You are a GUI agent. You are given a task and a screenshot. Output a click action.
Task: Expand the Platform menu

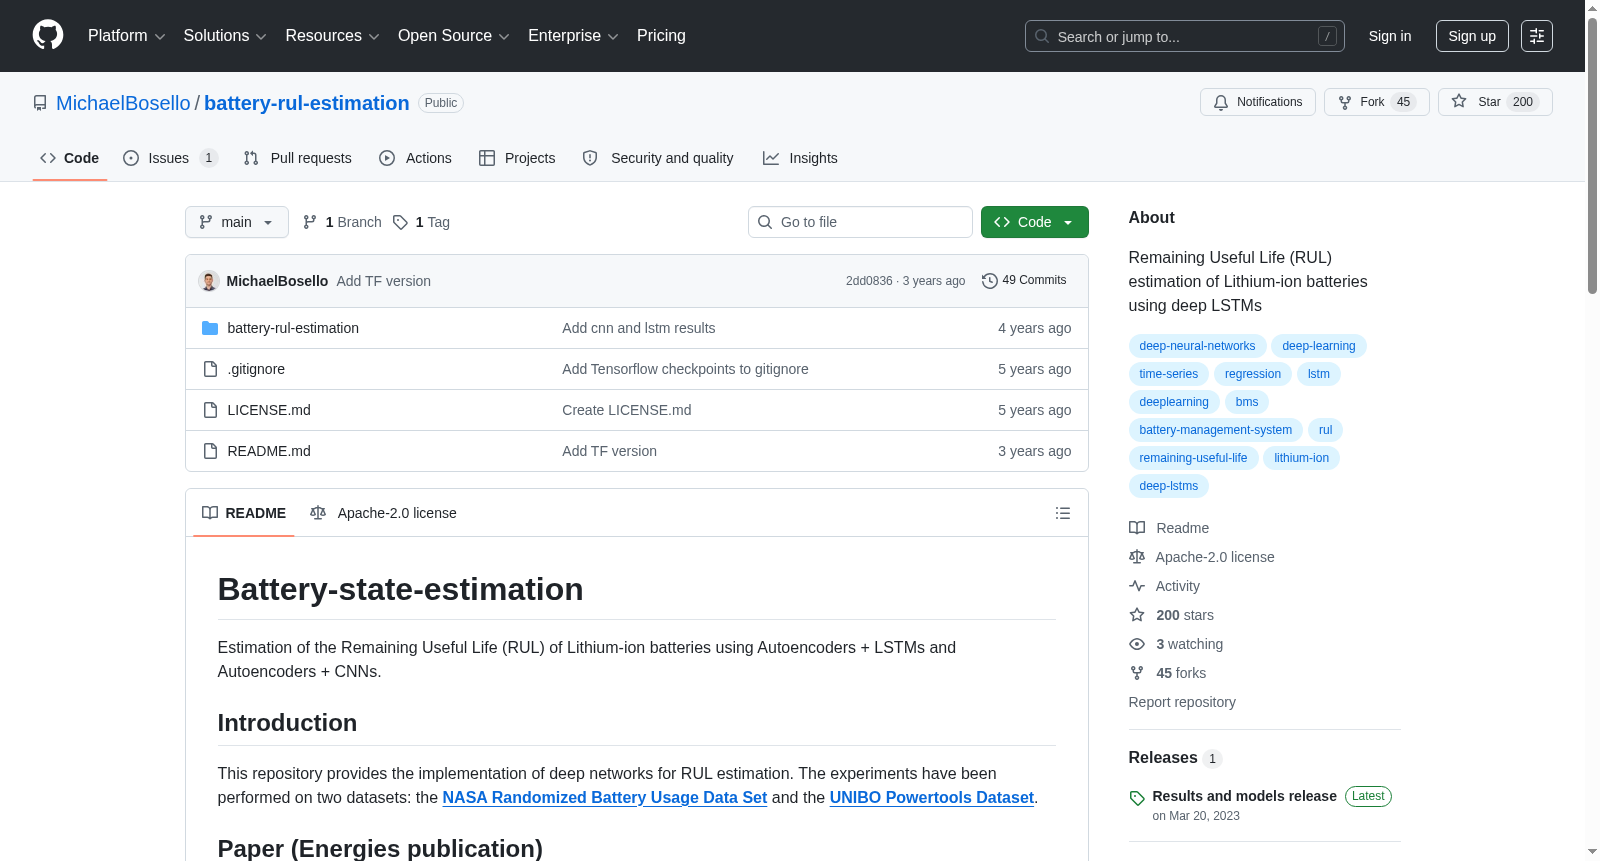pyautogui.click(x=126, y=36)
